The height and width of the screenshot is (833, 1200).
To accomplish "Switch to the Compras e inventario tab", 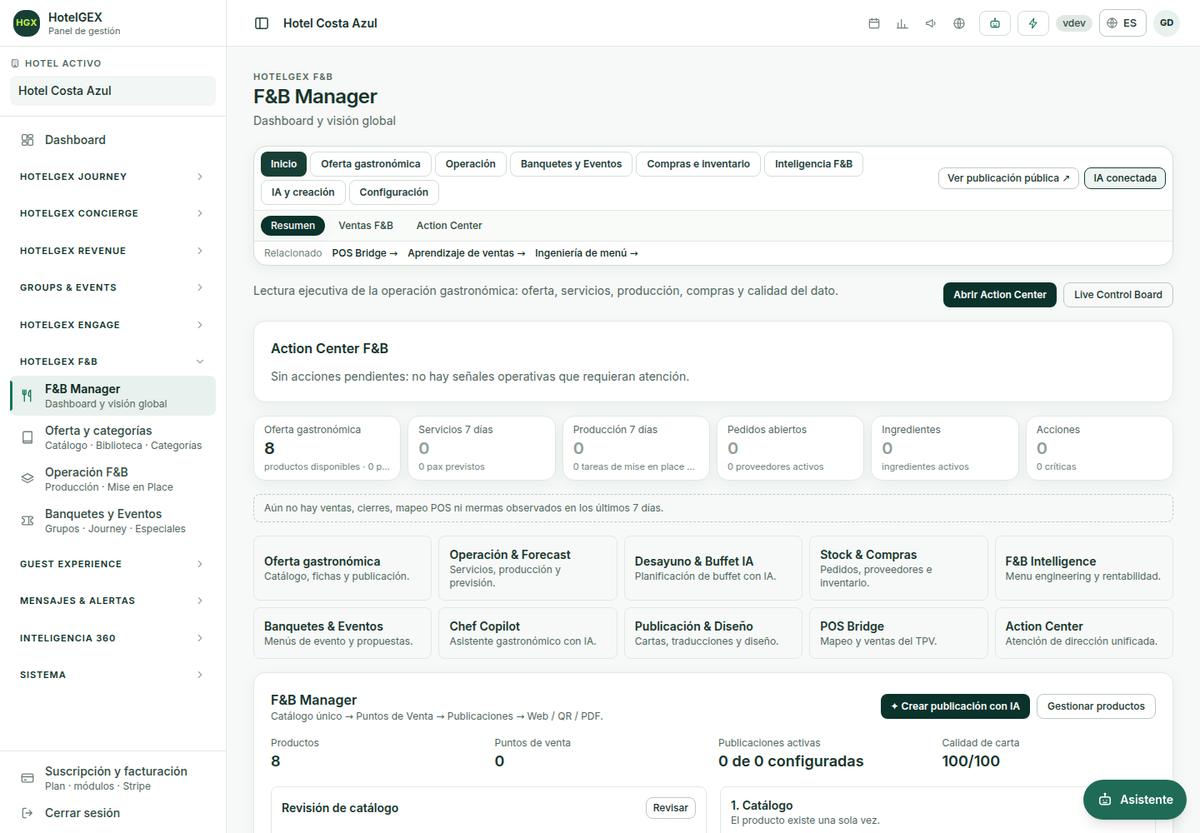I will click(698, 164).
